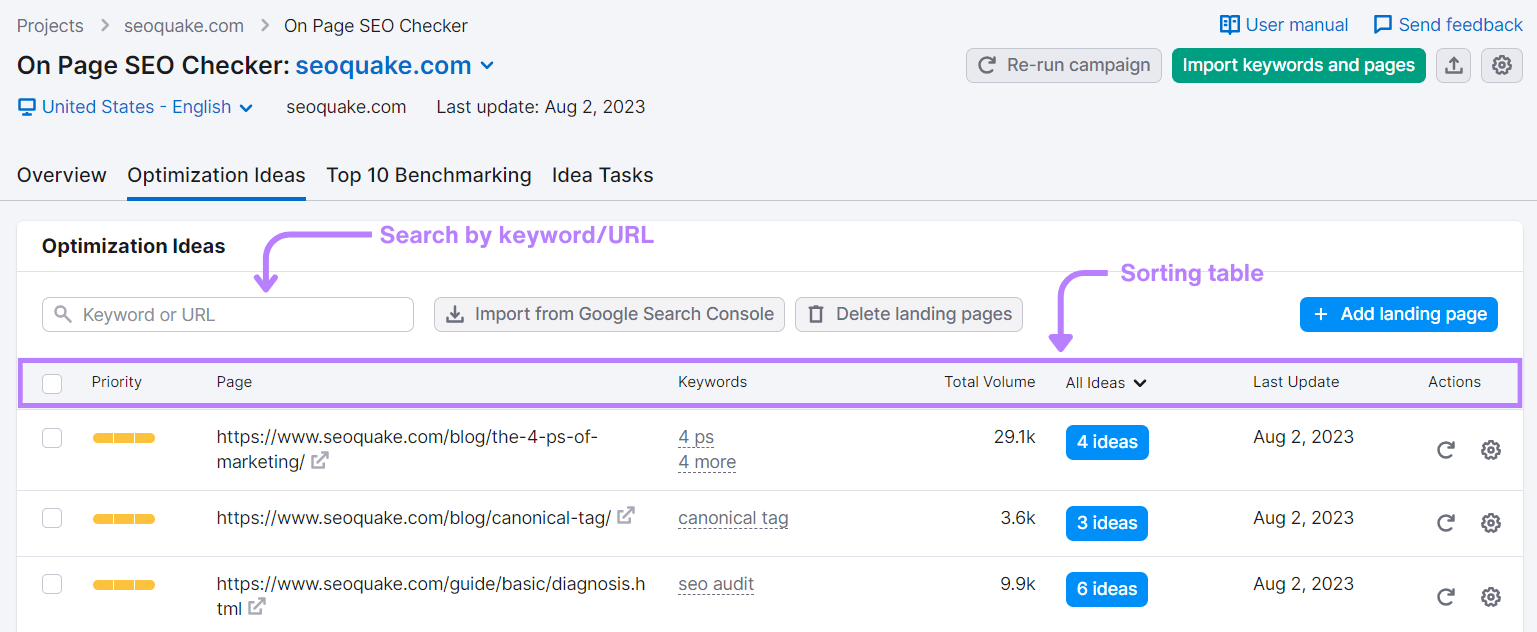Click refresh icon for the diagnosis.html row
The width and height of the screenshot is (1537, 632).
pos(1445,597)
